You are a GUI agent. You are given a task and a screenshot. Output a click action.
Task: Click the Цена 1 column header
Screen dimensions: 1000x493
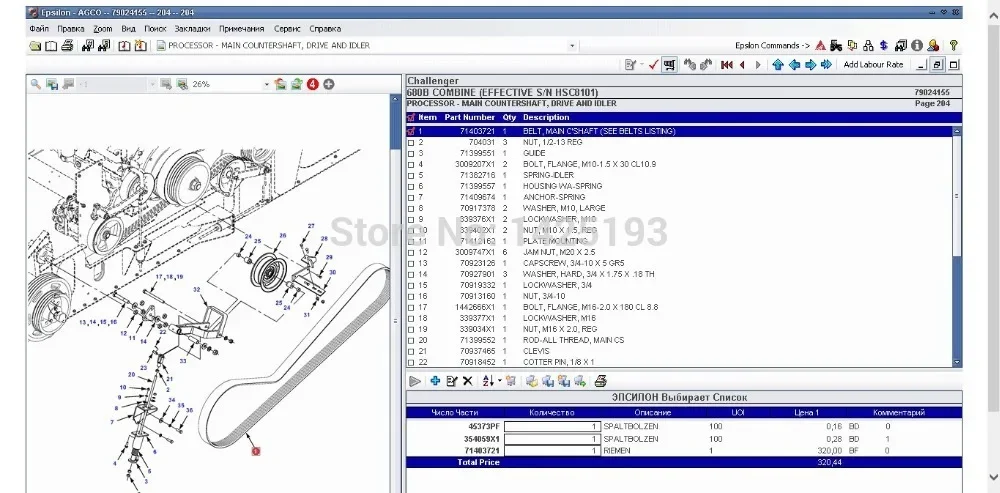click(807, 413)
